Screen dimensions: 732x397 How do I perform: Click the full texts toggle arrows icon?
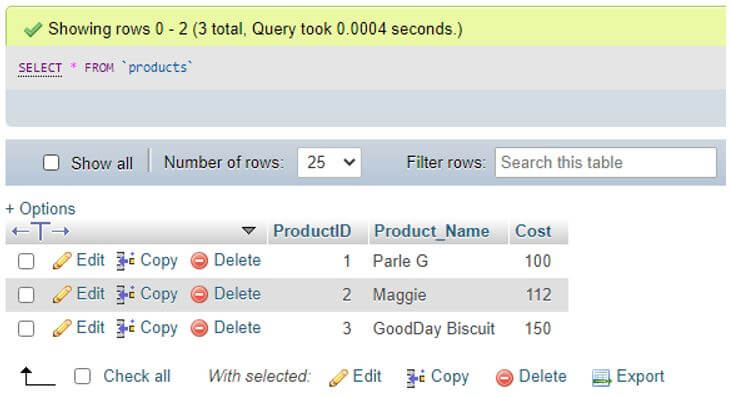pos(41,231)
